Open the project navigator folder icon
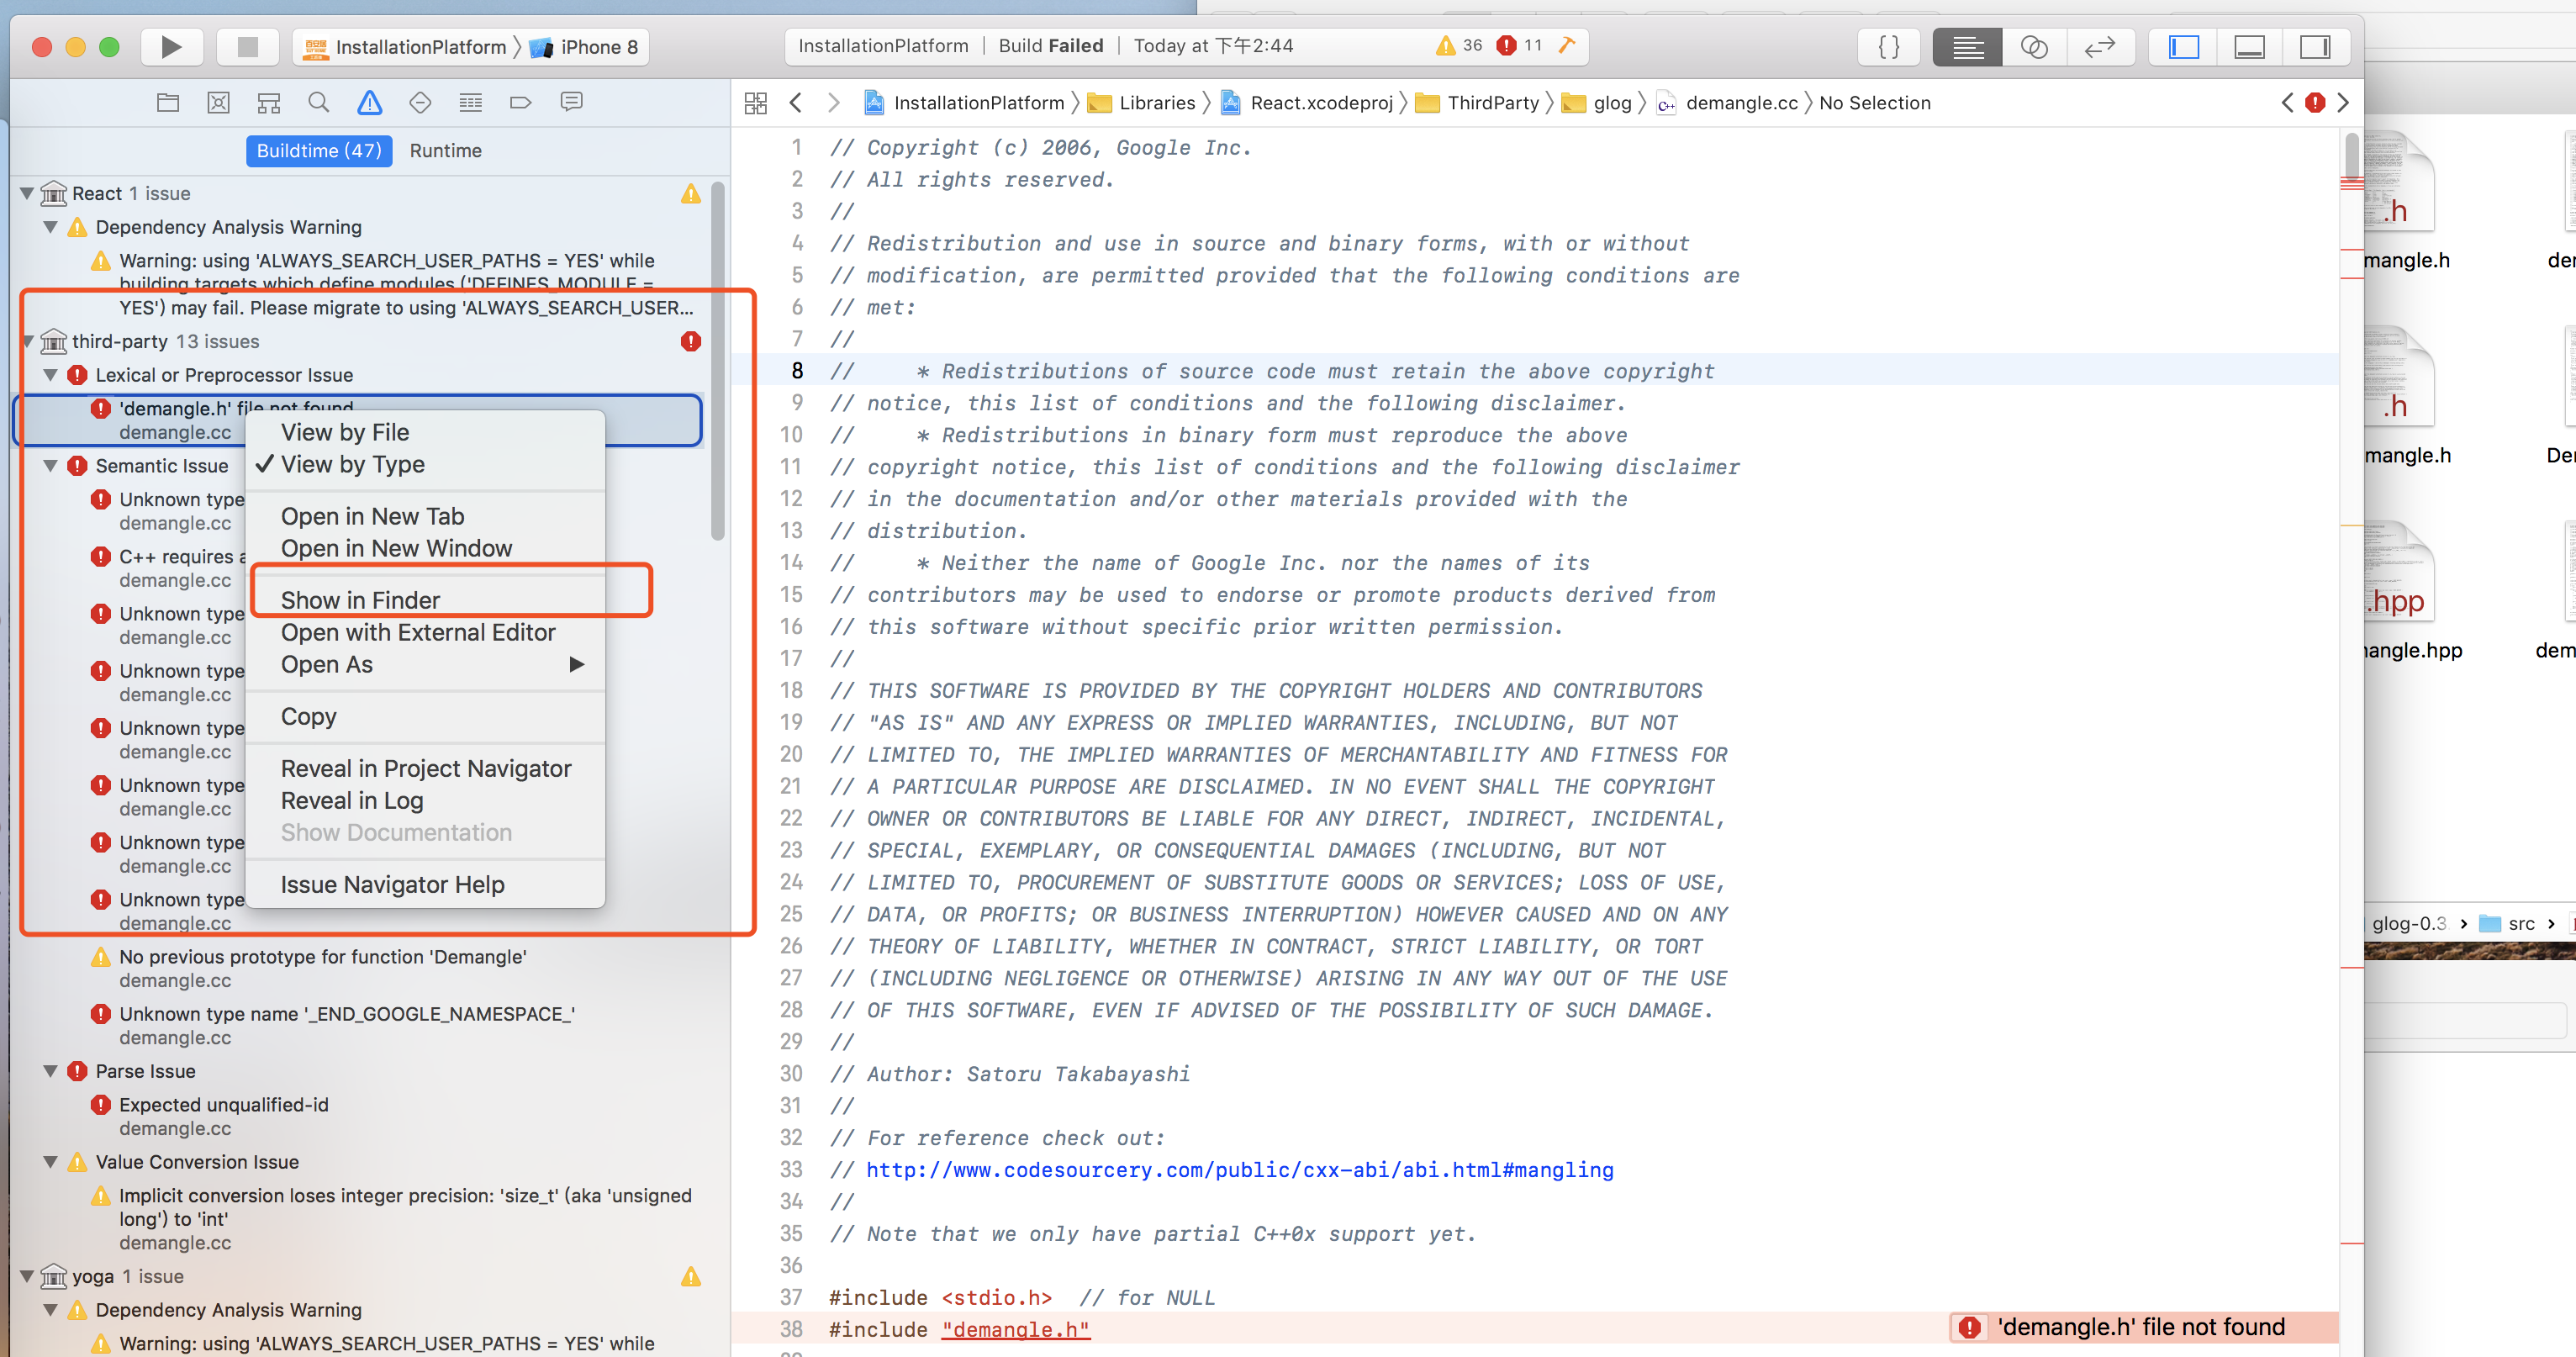 point(168,102)
